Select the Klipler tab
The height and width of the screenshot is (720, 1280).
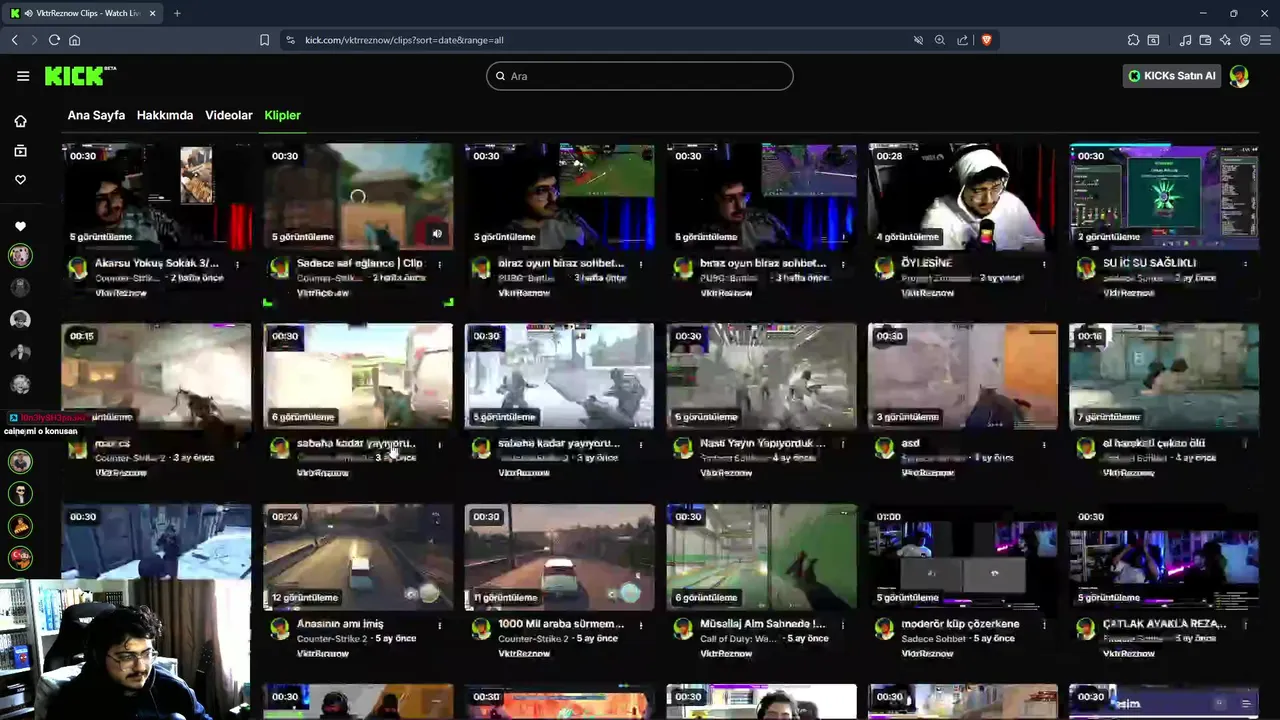click(x=282, y=115)
